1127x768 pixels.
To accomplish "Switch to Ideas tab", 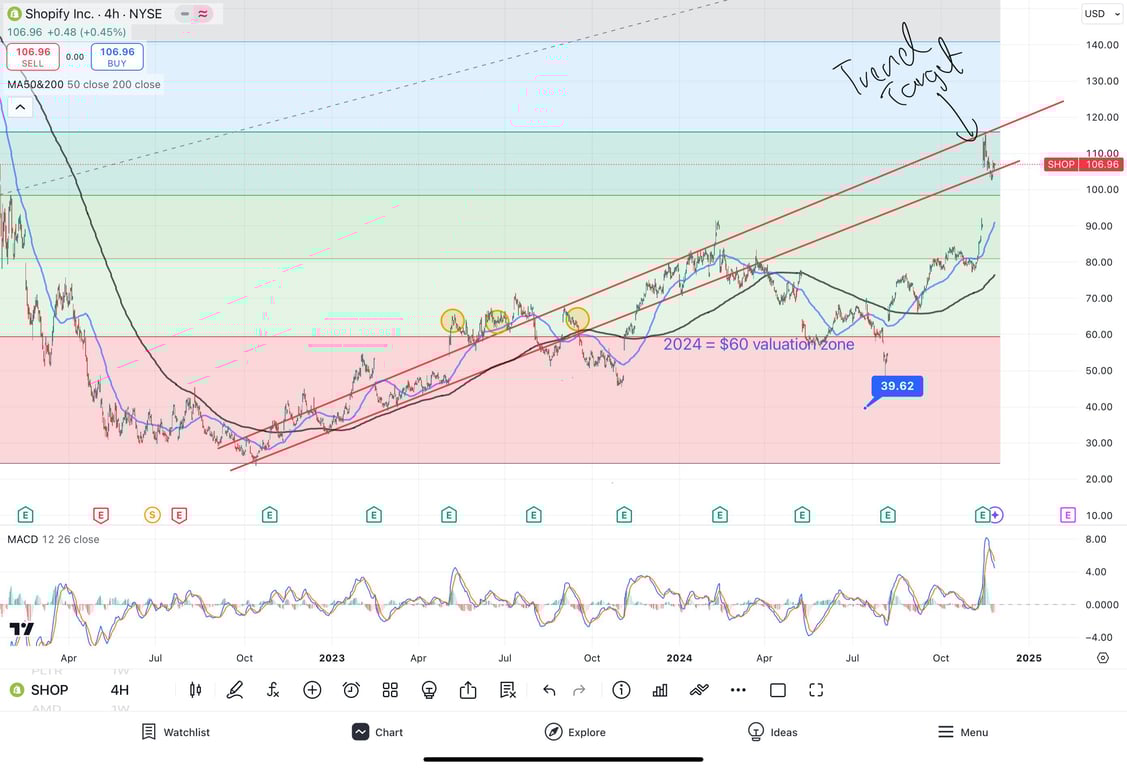I will tap(773, 732).
